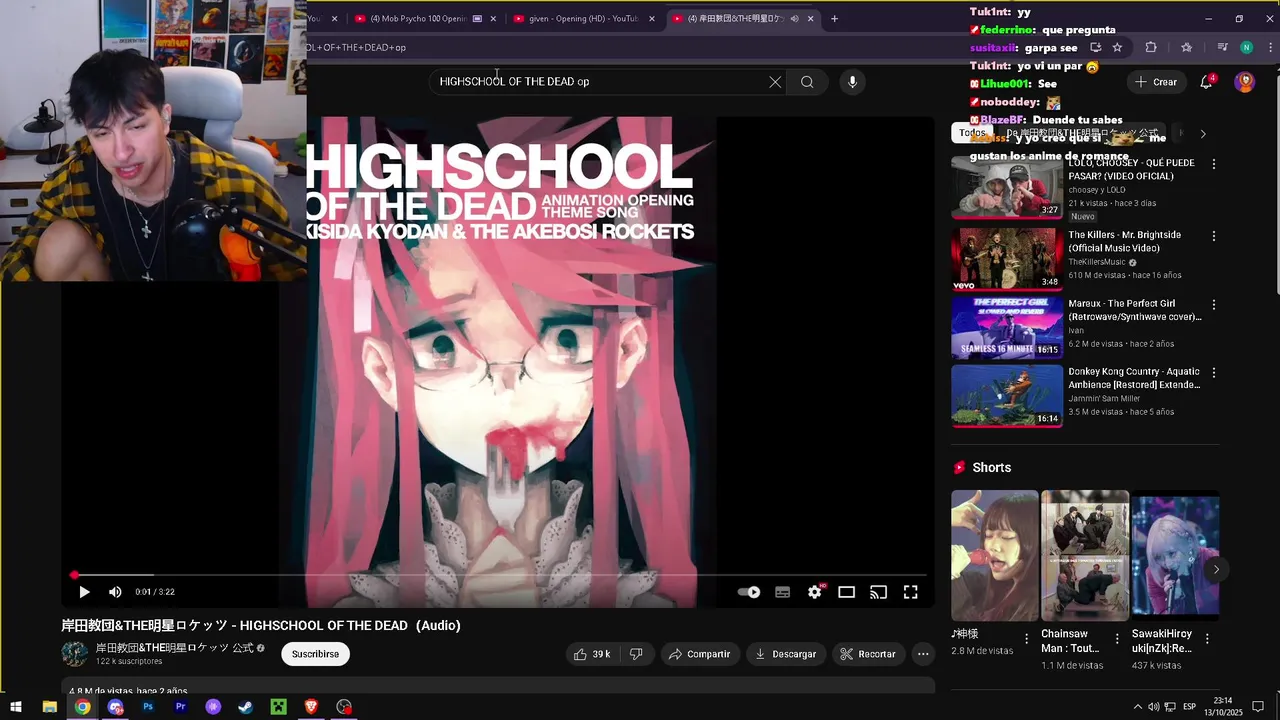Image resolution: width=1280 pixels, height=720 pixels.
Task: Open Photoshop from the taskbar
Action: pos(148,707)
